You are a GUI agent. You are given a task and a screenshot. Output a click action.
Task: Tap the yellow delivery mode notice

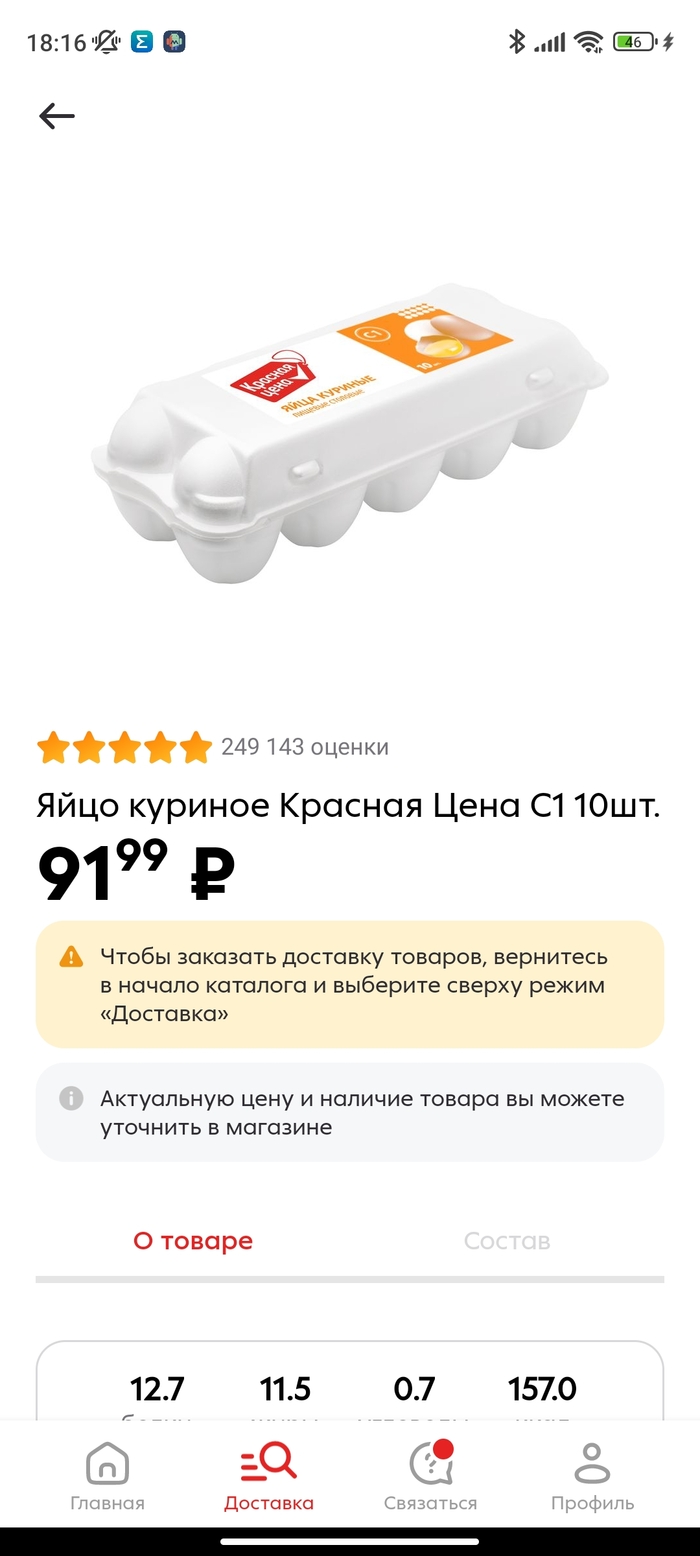tap(350, 984)
